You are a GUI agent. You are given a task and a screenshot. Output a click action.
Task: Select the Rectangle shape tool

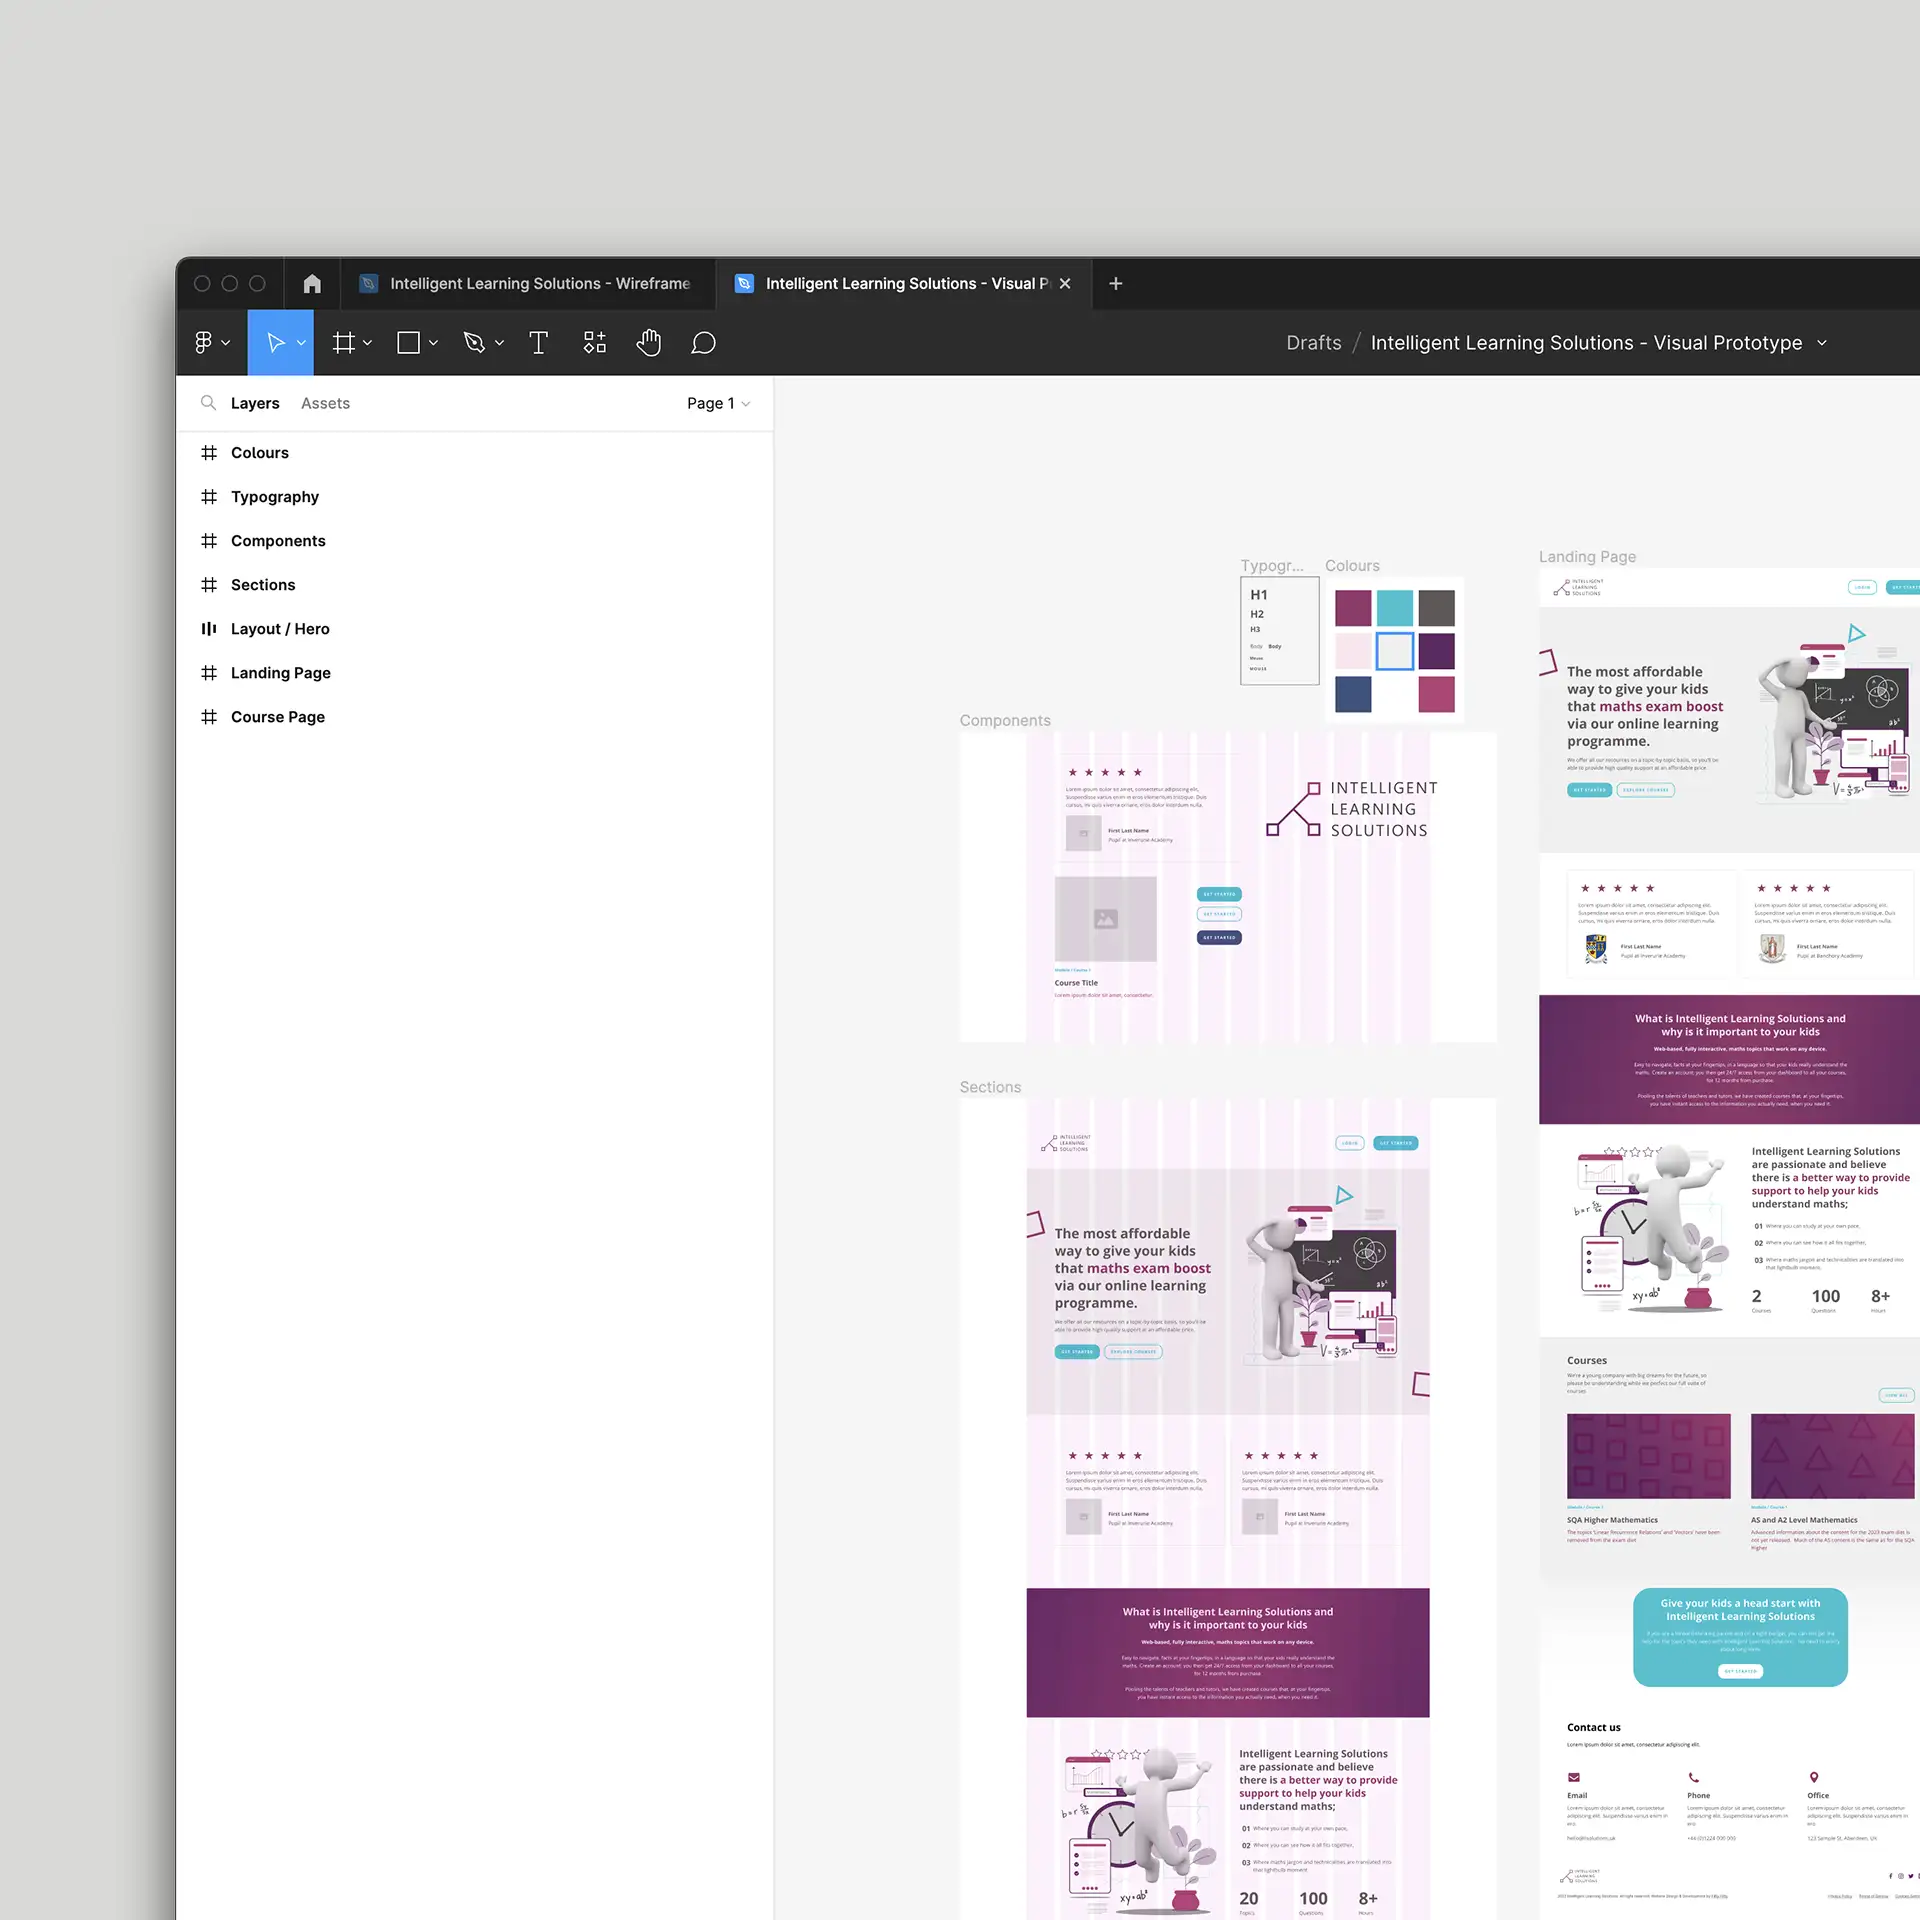408,343
